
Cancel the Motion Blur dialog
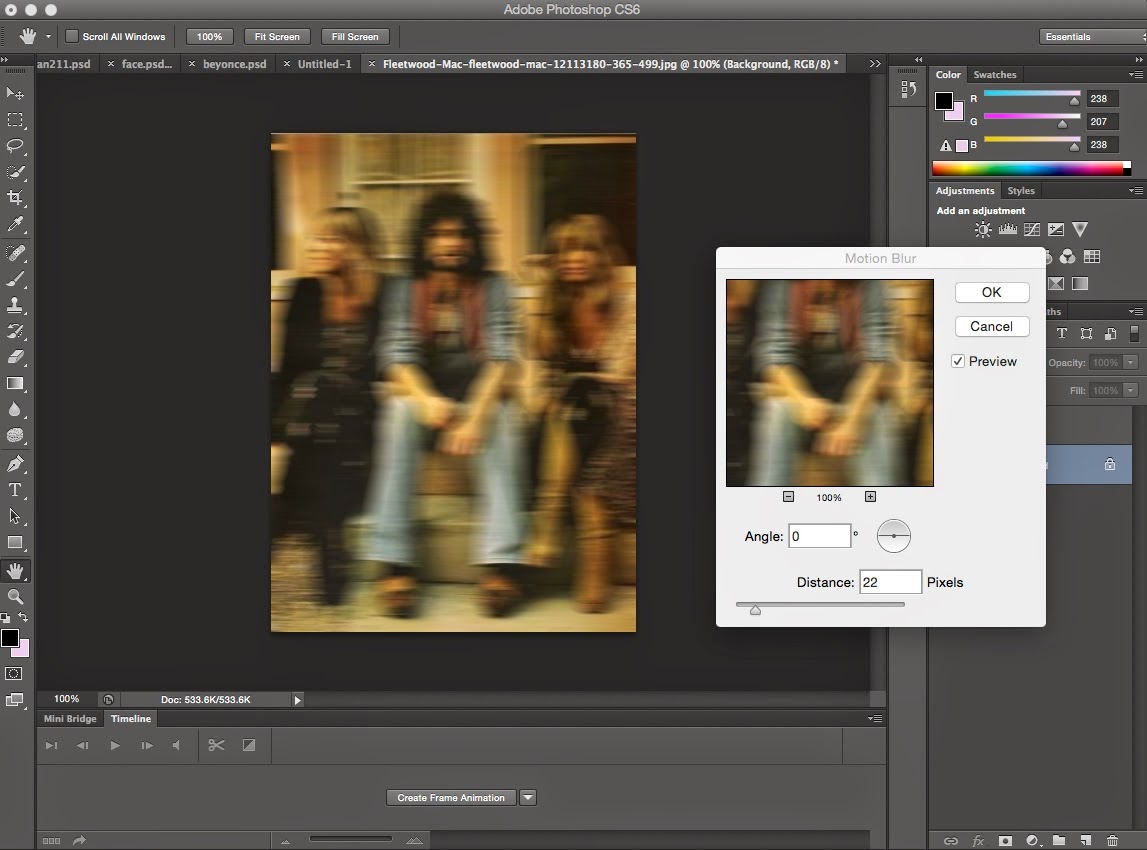992,326
